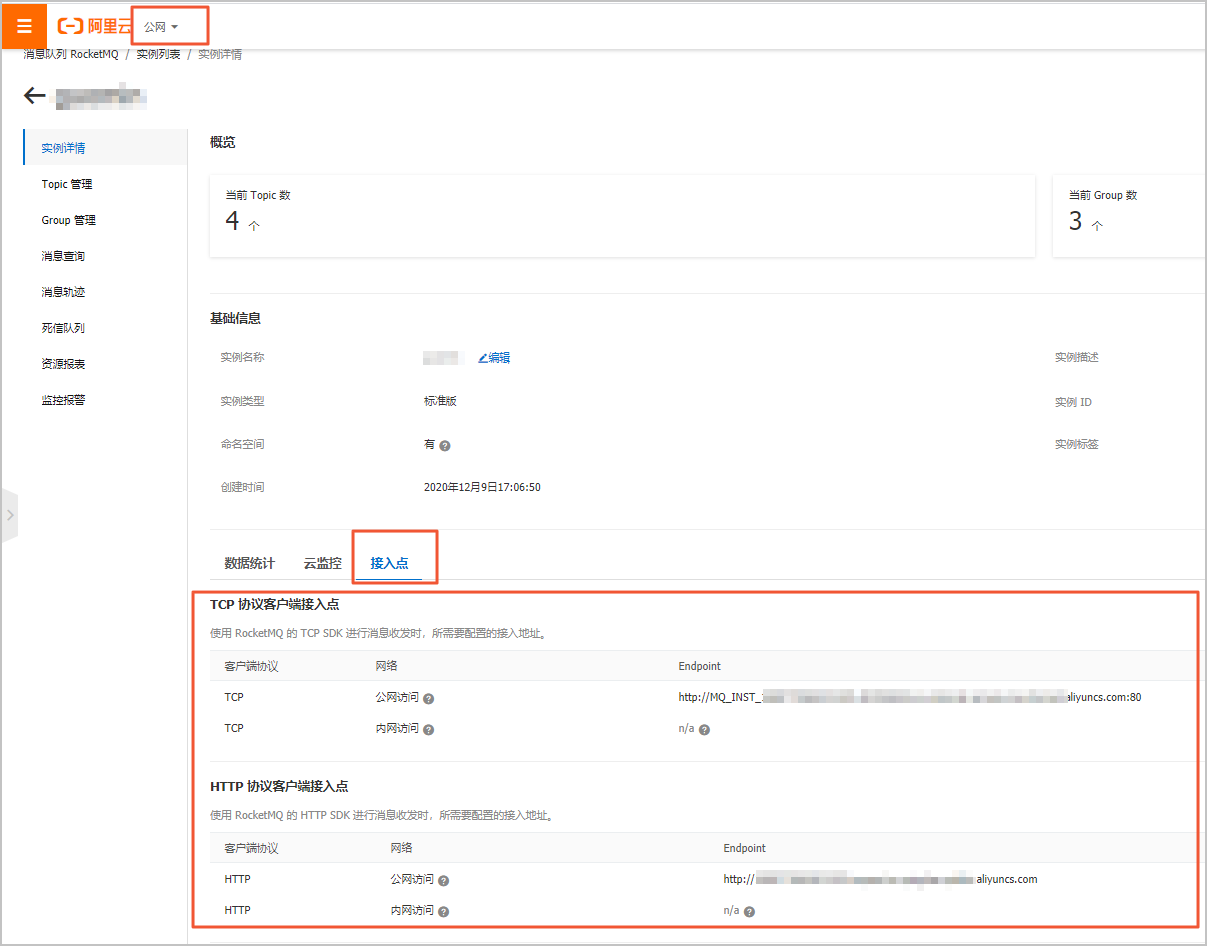
Task: Click the 实例 ID label
Action: click(x=1073, y=402)
